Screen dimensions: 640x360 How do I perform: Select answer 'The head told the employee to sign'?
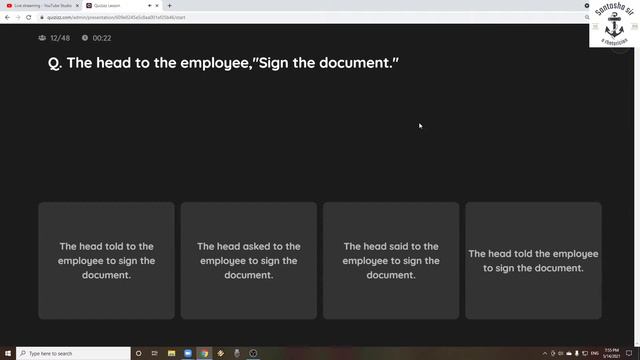(x=533, y=260)
